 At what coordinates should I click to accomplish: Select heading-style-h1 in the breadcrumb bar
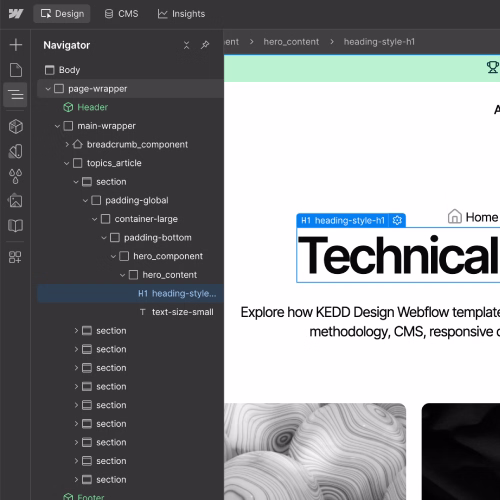(x=379, y=42)
